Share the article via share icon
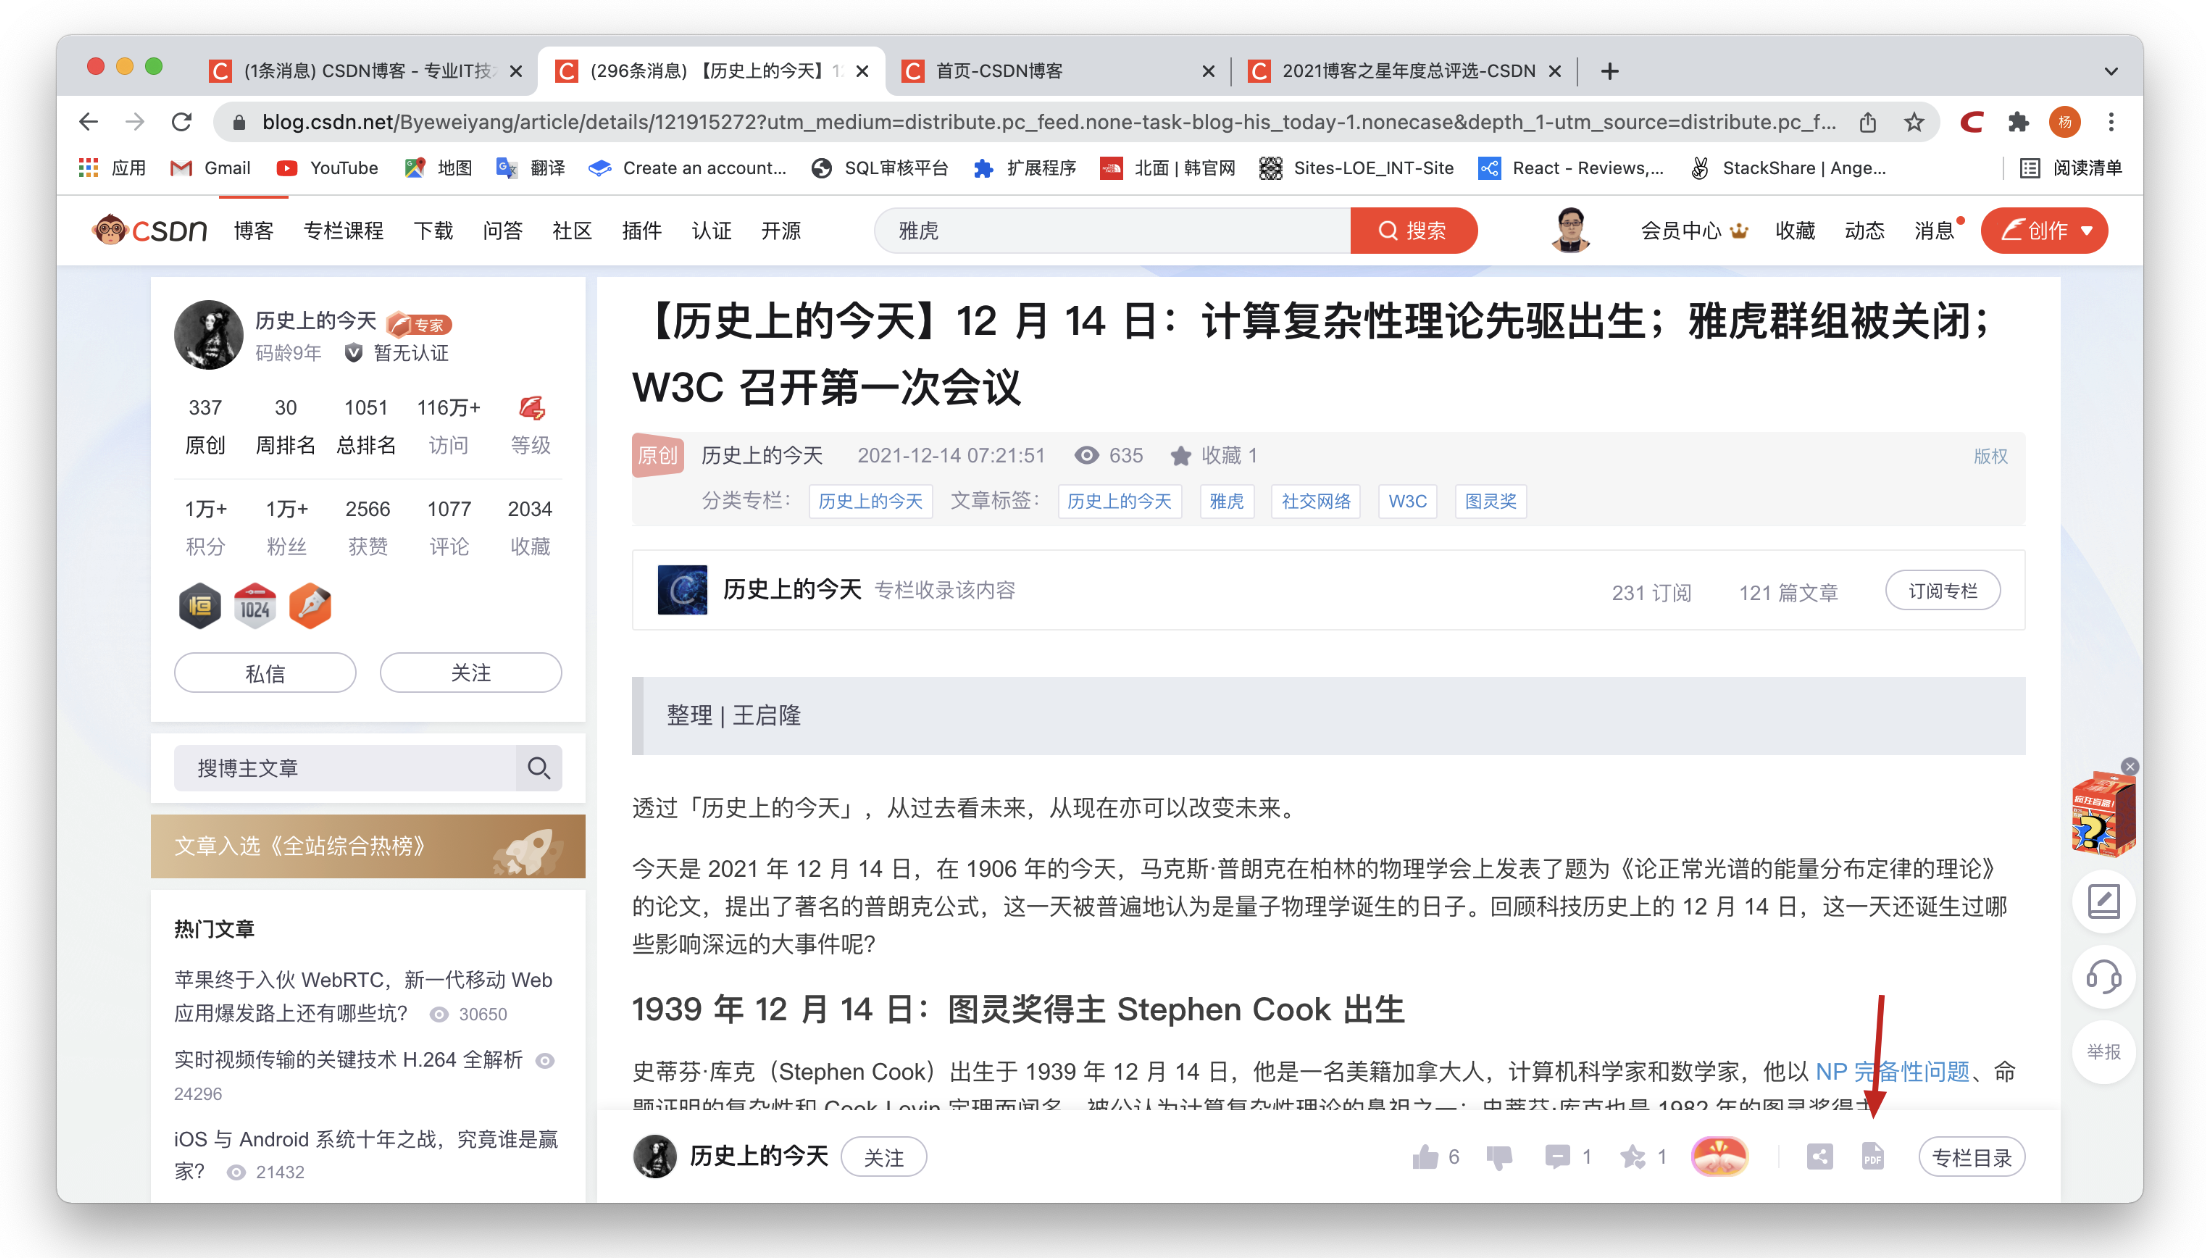 pyautogui.click(x=1820, y=1157)
